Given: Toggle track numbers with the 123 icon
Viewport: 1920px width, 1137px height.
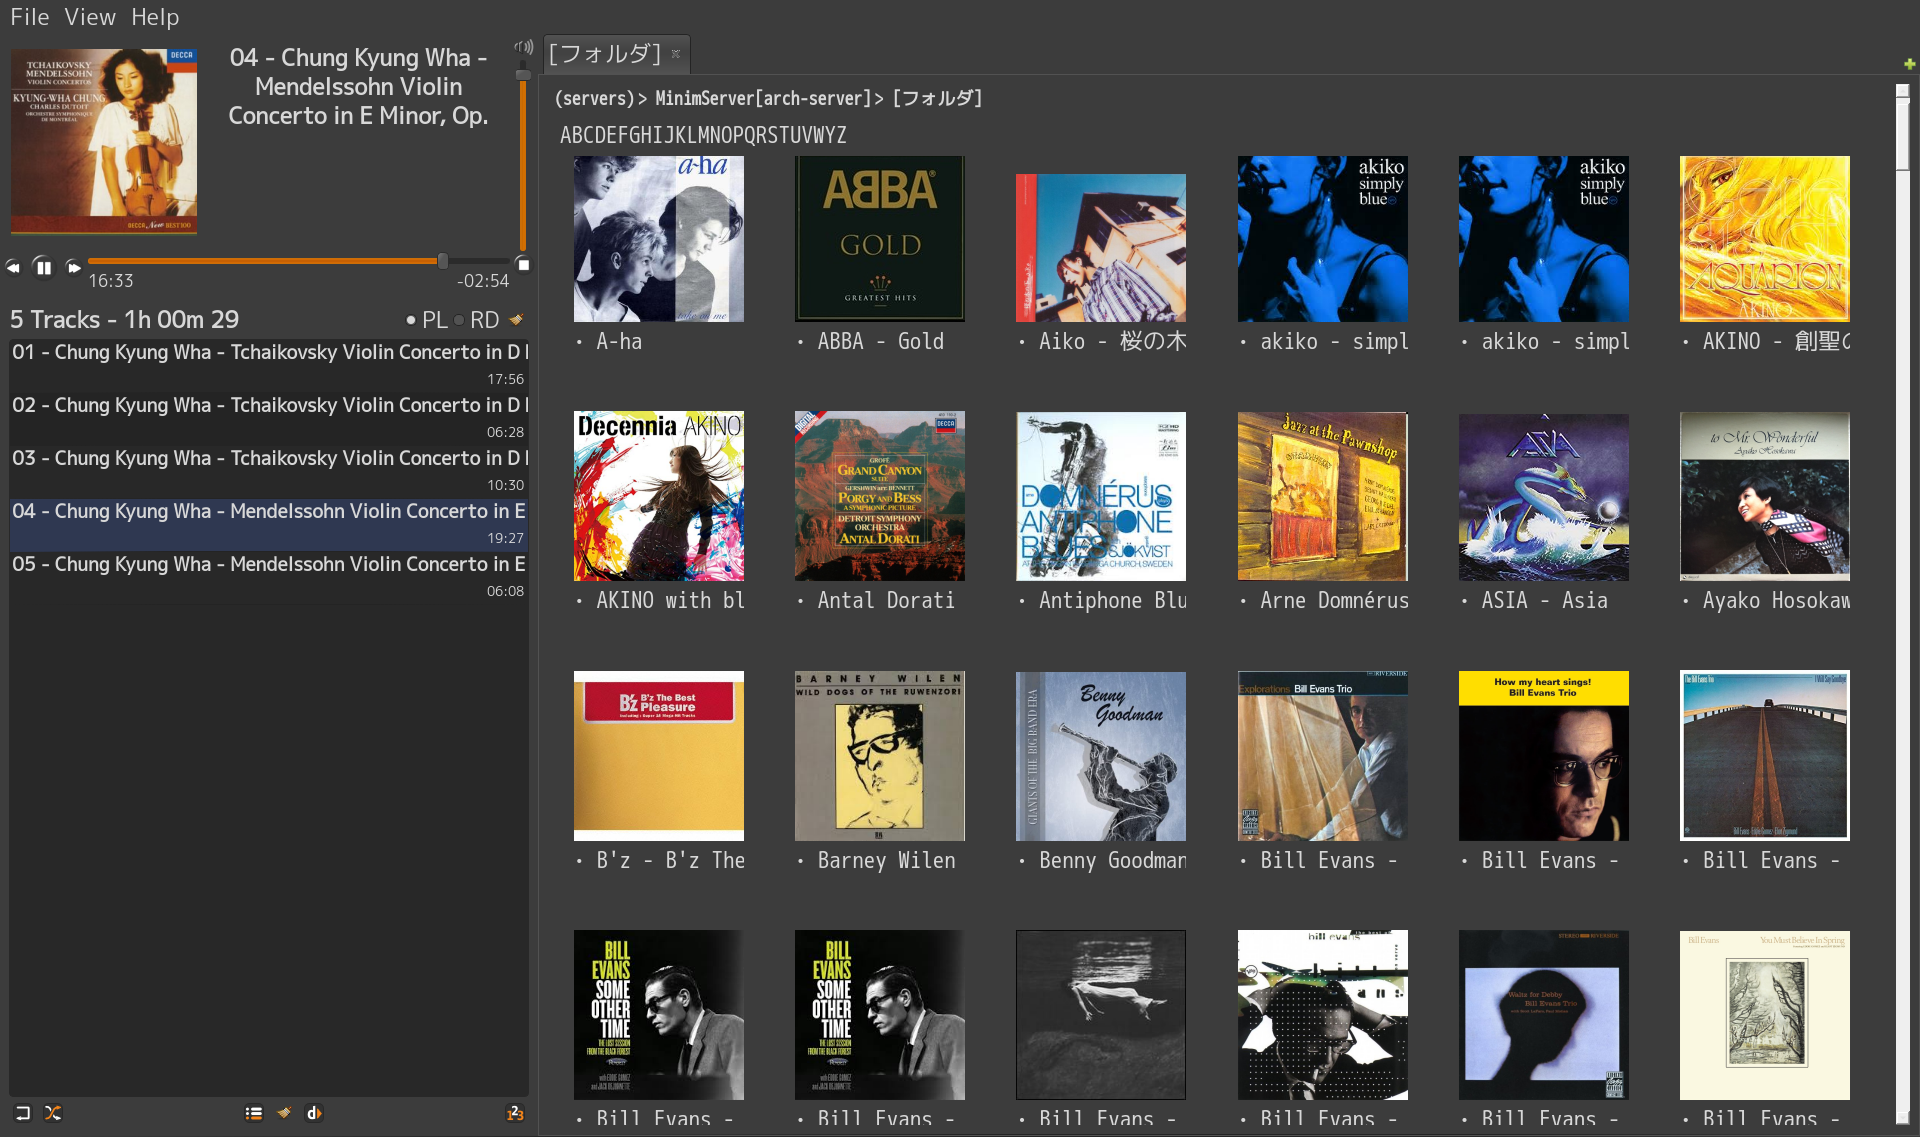Looking at the screenshot, I should click(x=515, y=1112).
